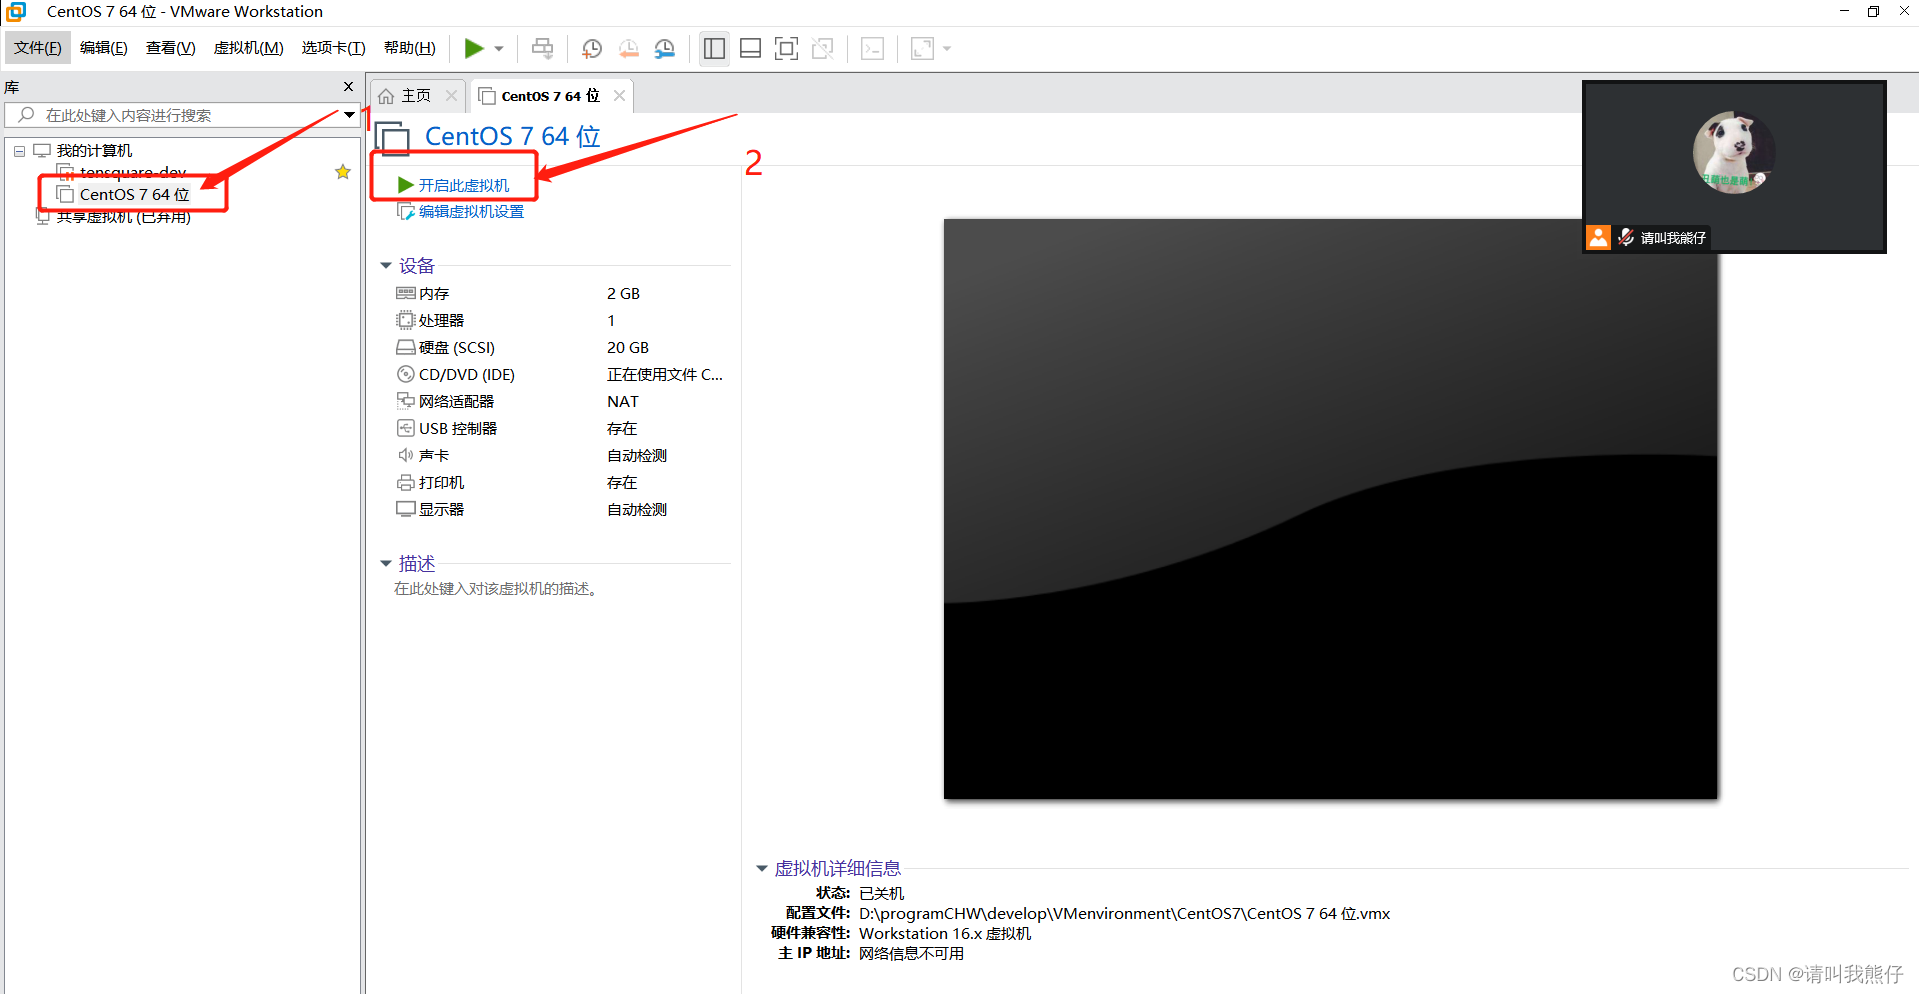This screenshot has height=994, width=1919.
Task: Open the Snapshot Manager
Action: point(665,48)
